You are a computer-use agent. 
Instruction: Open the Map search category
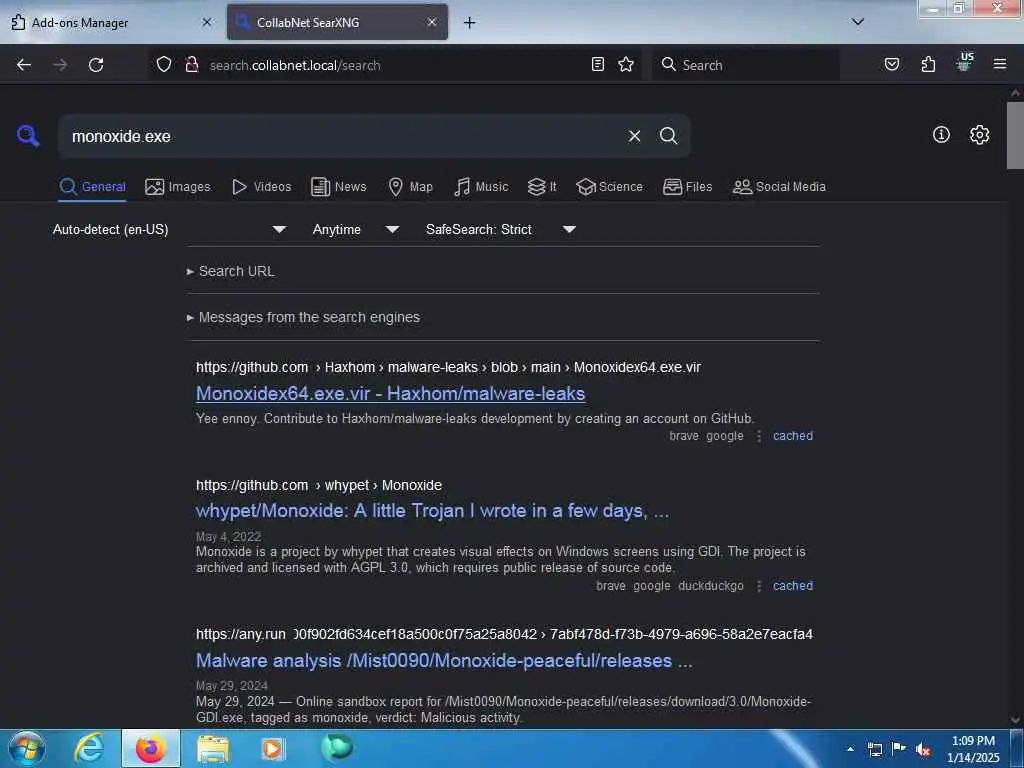[x=410, y=187]
